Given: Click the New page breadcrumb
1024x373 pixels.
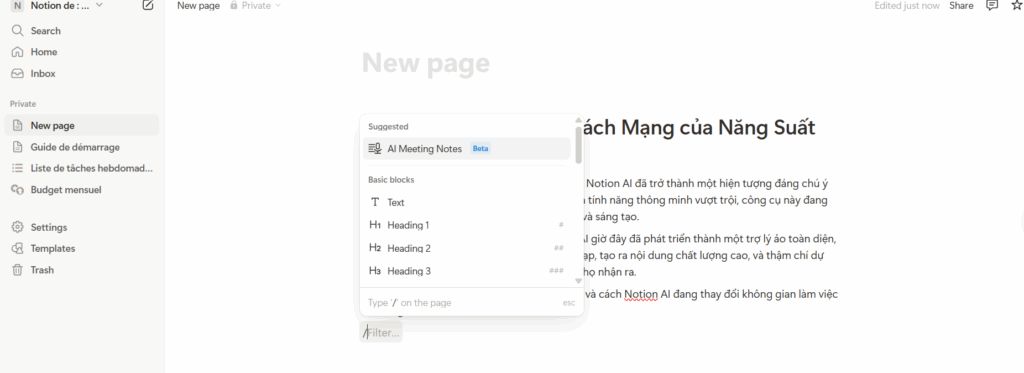Looking at the screenshot, I should (x=199, y=5).
